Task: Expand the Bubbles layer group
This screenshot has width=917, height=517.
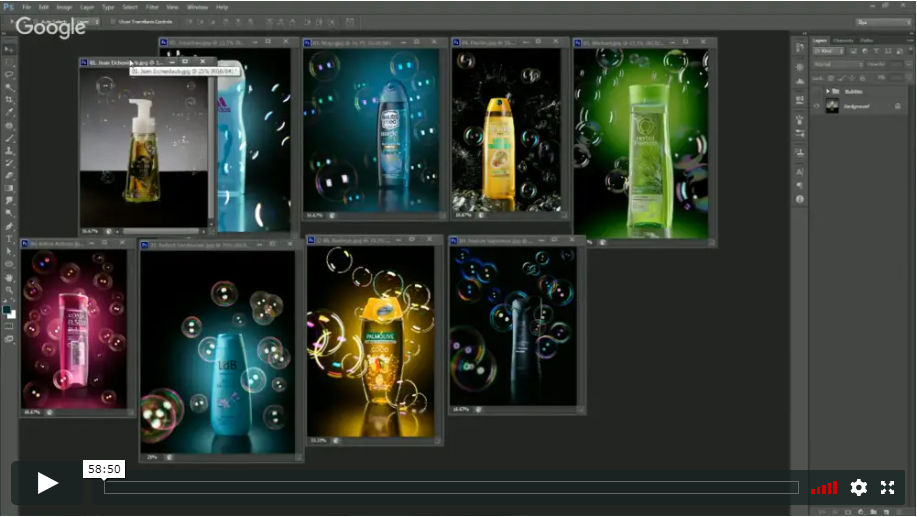Action: tap(828, 91)
